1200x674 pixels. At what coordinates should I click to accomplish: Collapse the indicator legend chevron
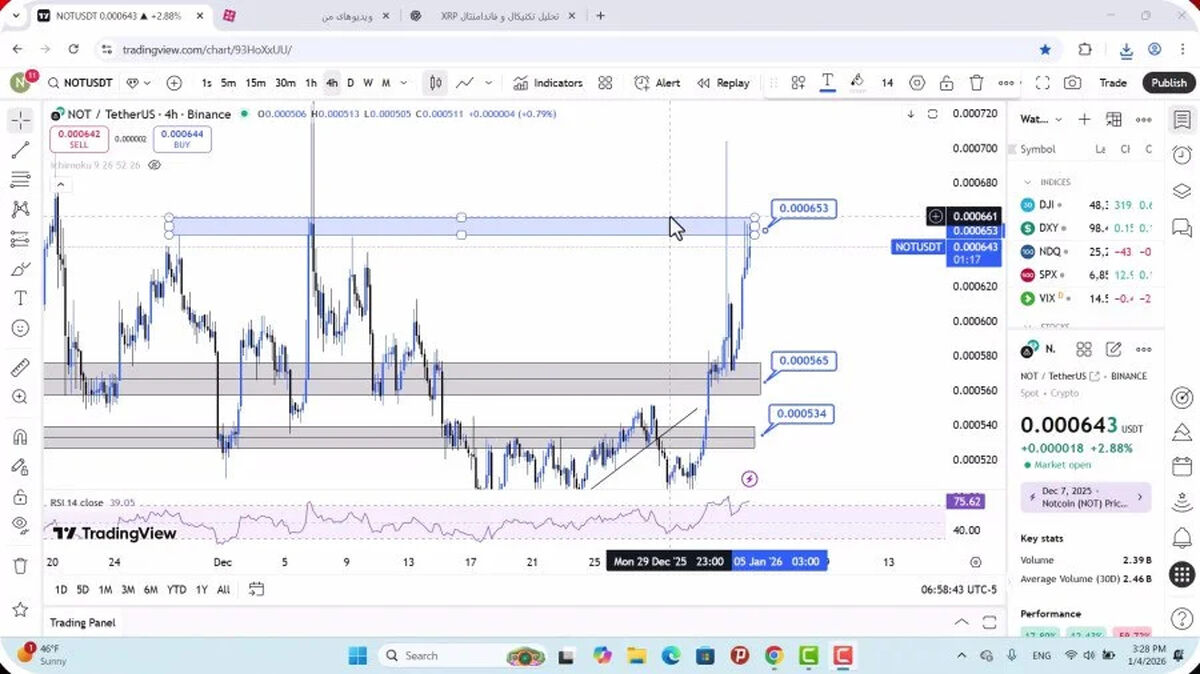60,184
